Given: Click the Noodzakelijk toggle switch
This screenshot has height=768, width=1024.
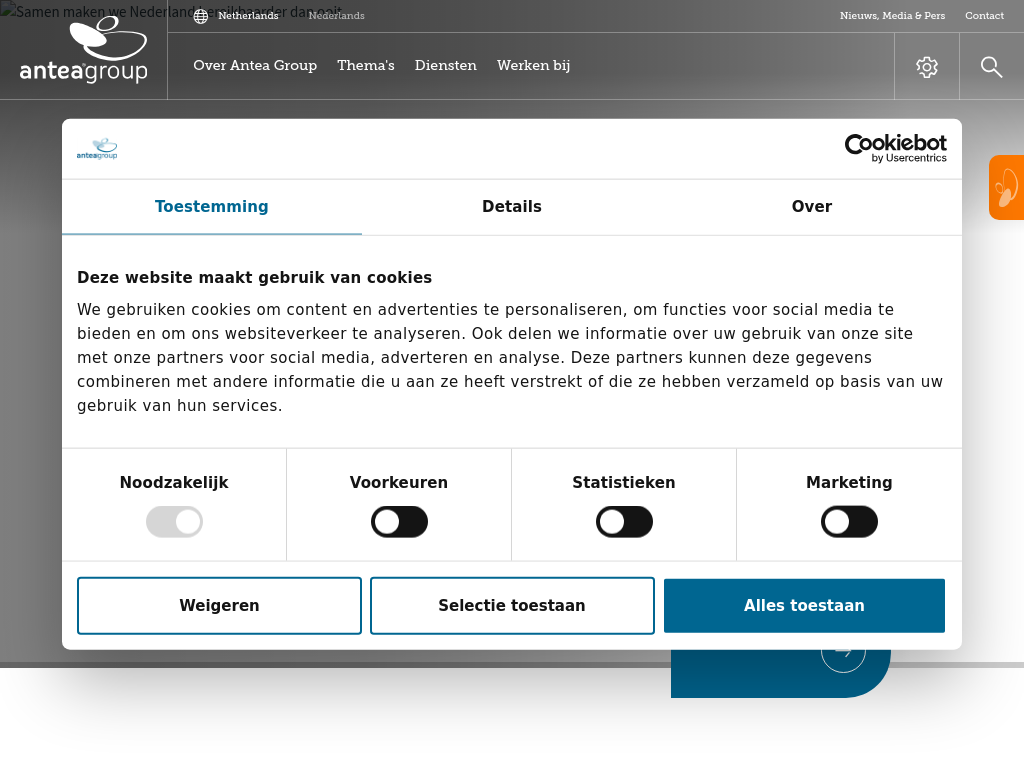Looking at the screenshot, I should click(x=174, y=522).
